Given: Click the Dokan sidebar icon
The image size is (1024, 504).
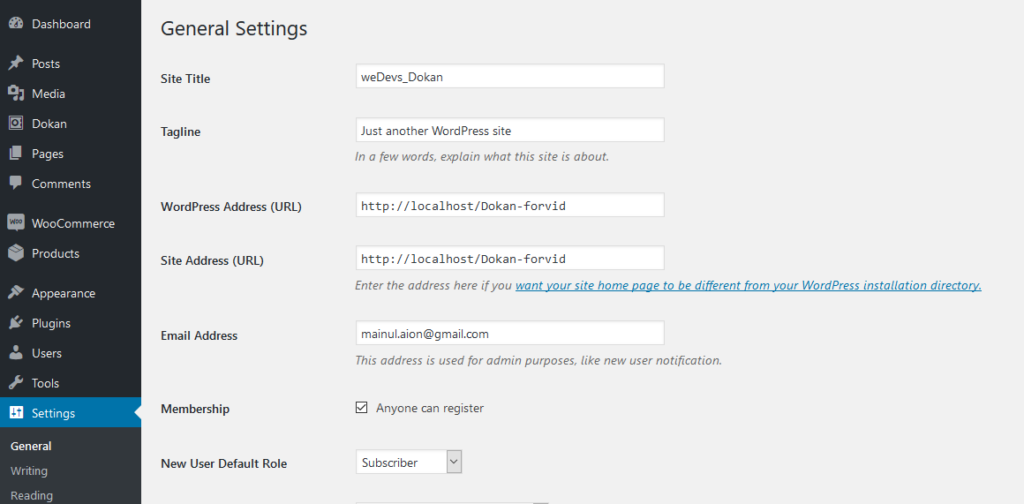Looking at the screenshot, I should (x=15, y=123).
